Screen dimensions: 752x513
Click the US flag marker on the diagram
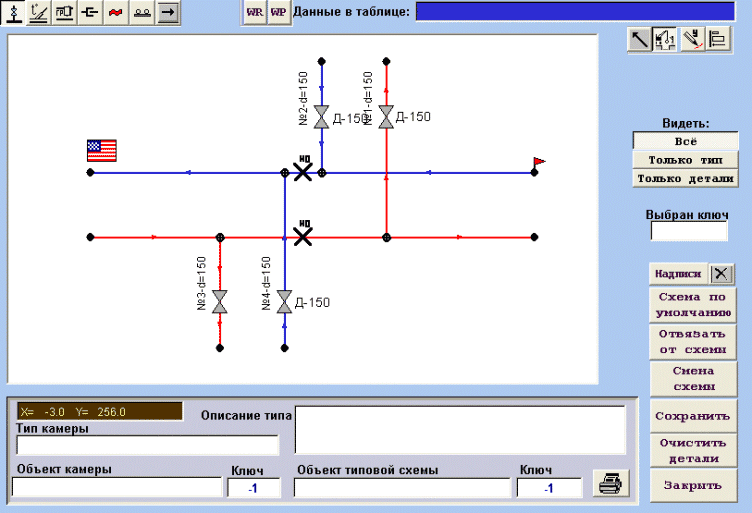click(x=101, y=150)
